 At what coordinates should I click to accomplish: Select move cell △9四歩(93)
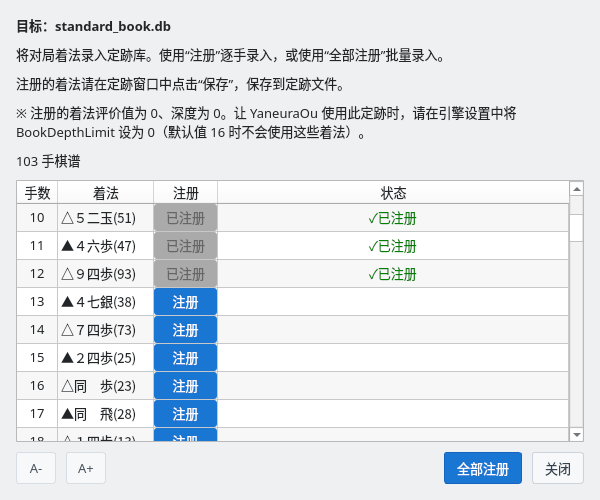(x=106, y=274)
